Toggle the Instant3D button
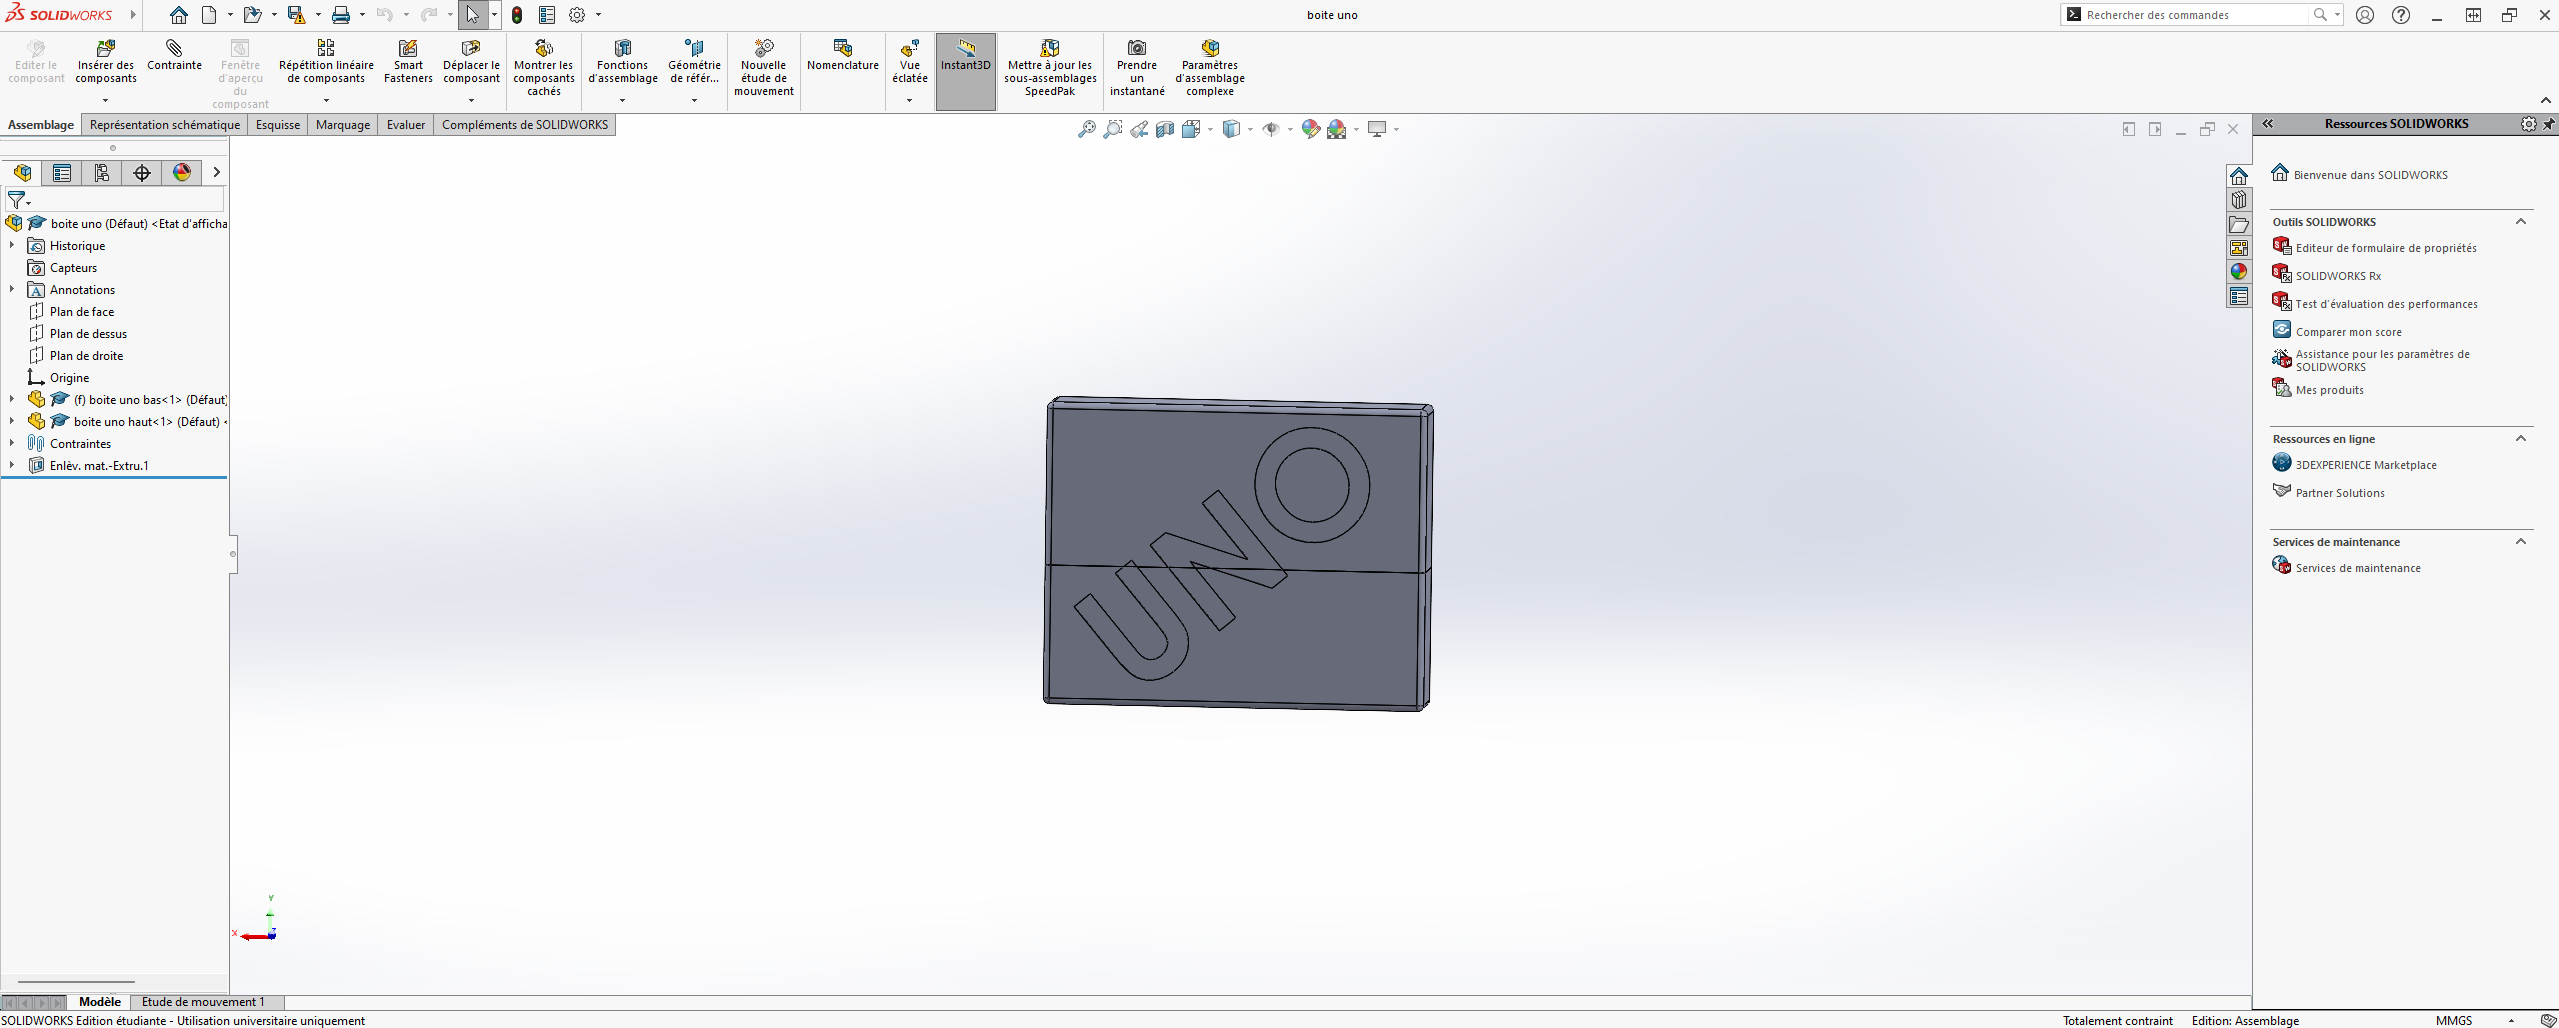2559x1028 pixels. (x=966, y=71)
